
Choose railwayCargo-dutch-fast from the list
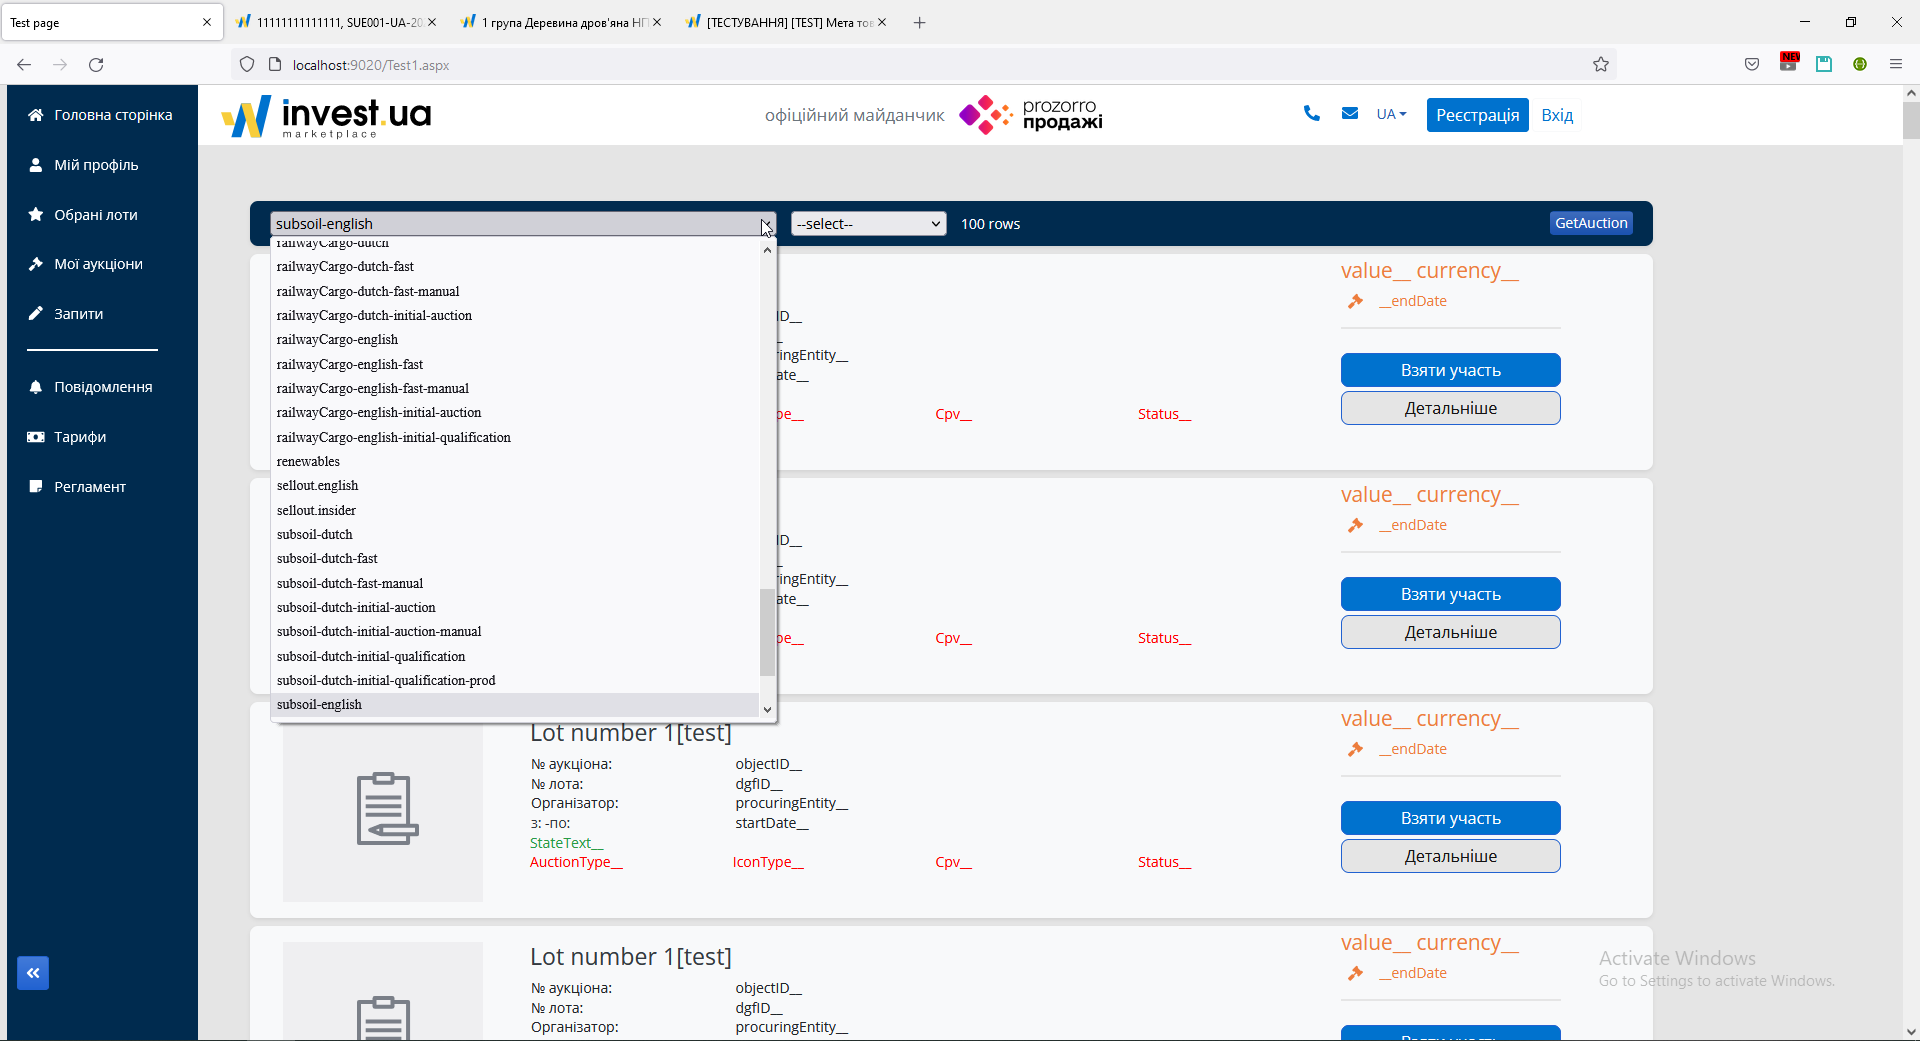point(515,267)
